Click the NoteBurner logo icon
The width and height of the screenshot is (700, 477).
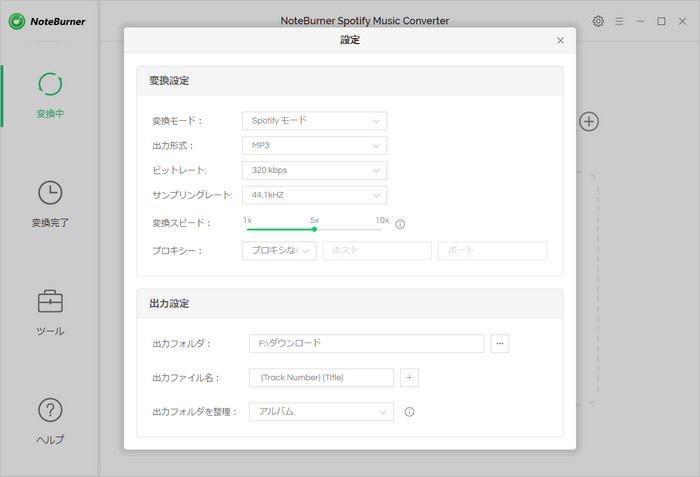click(x=17, y=21)
